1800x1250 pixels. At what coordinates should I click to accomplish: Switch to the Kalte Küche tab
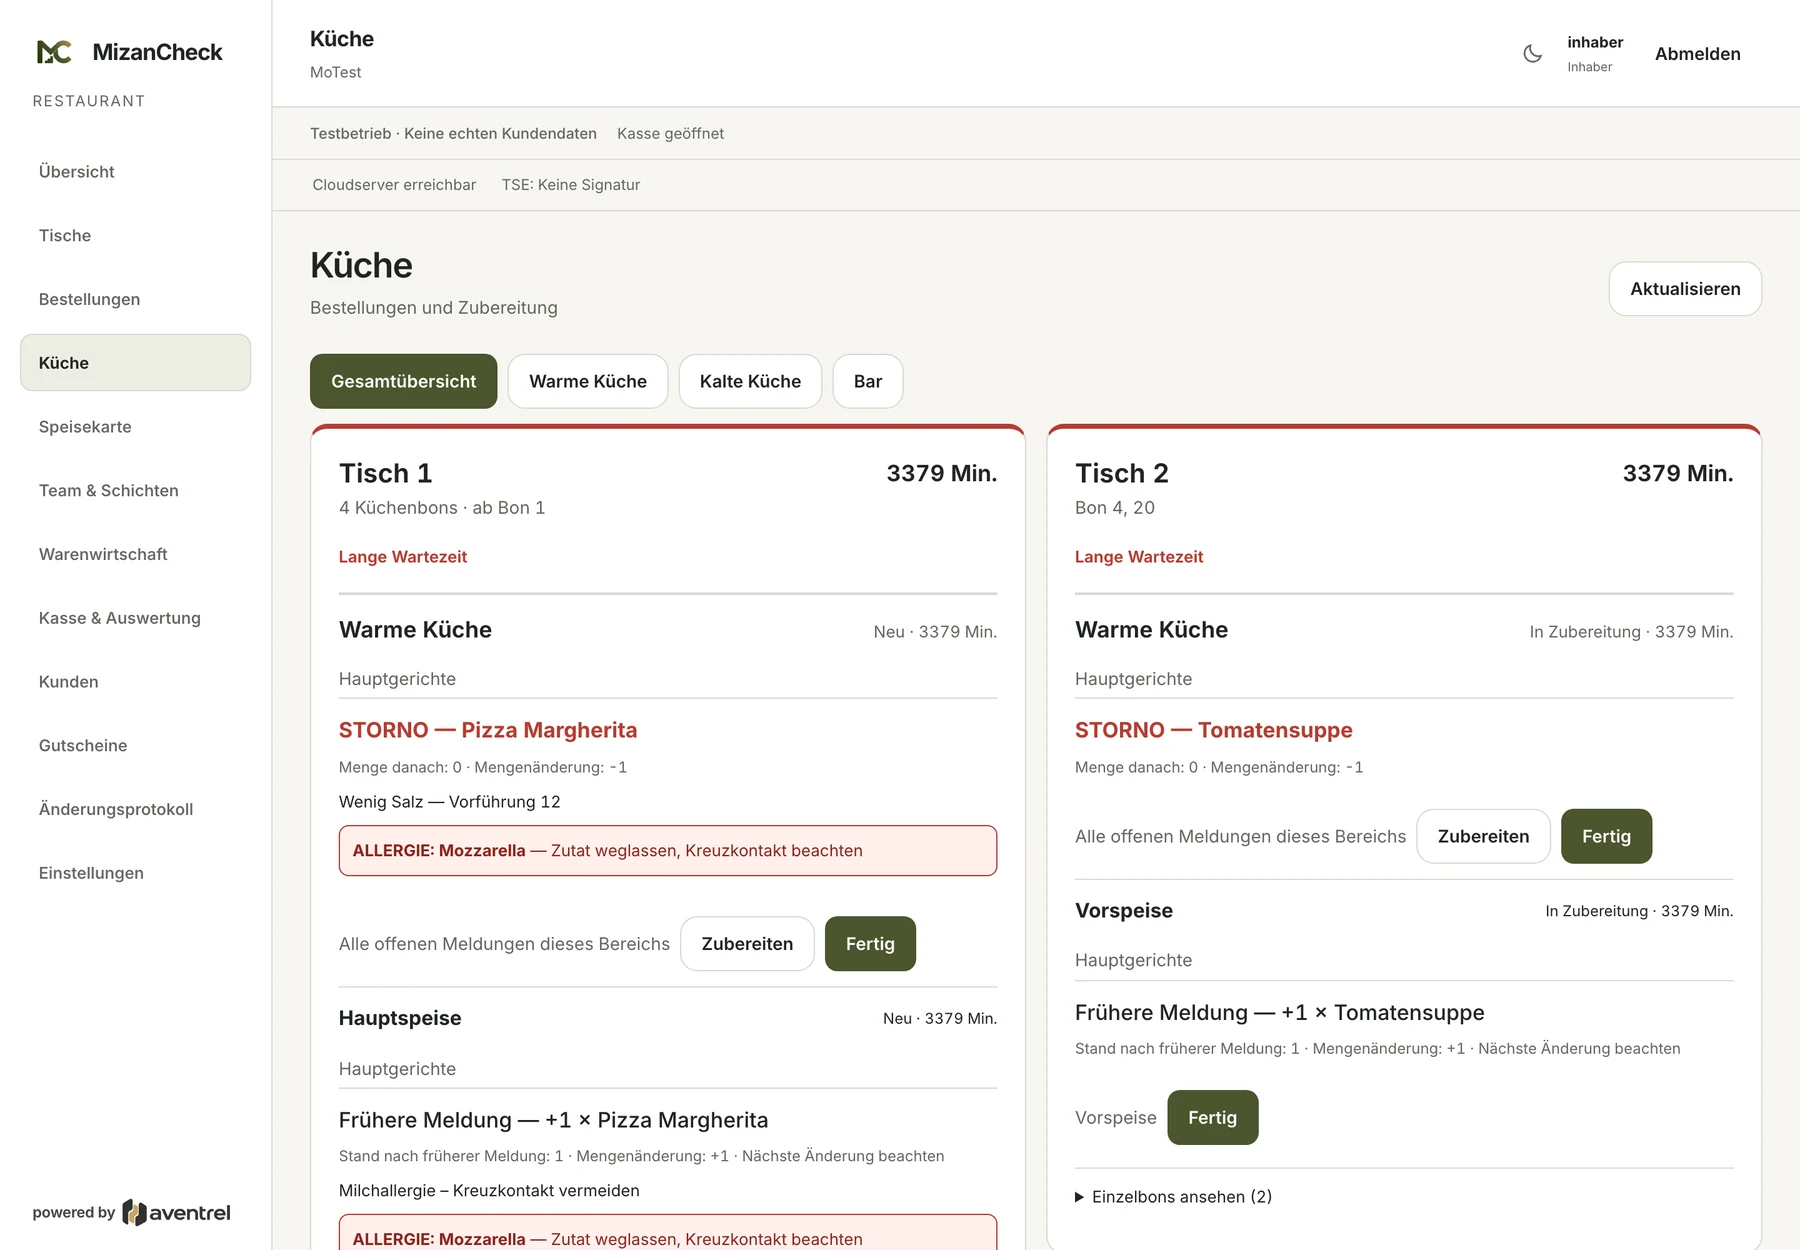[750, 381]
